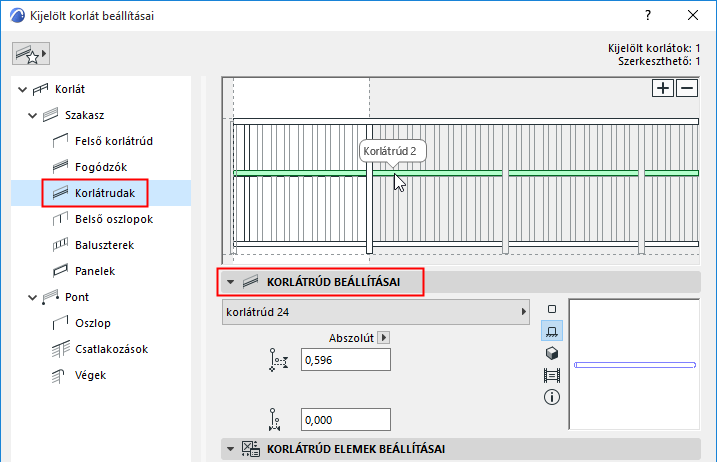Open the favorites star button

pos(31,54)
